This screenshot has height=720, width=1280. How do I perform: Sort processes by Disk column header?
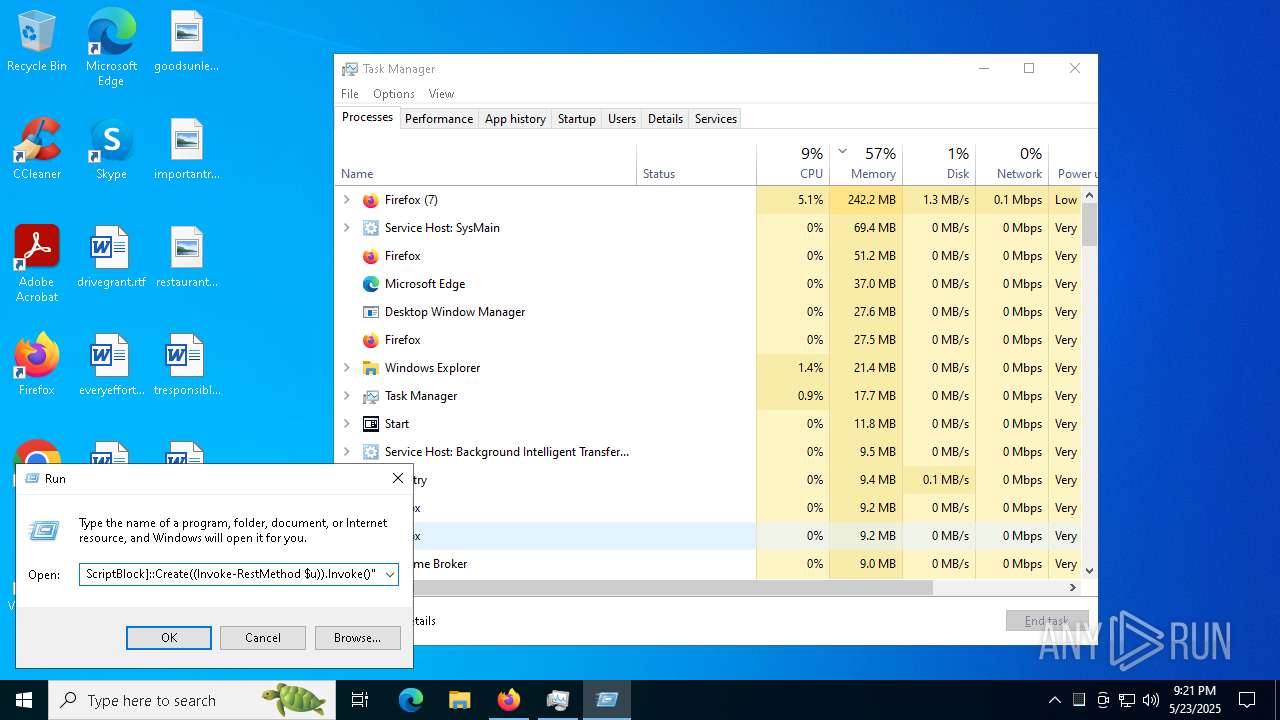[939, 164]
